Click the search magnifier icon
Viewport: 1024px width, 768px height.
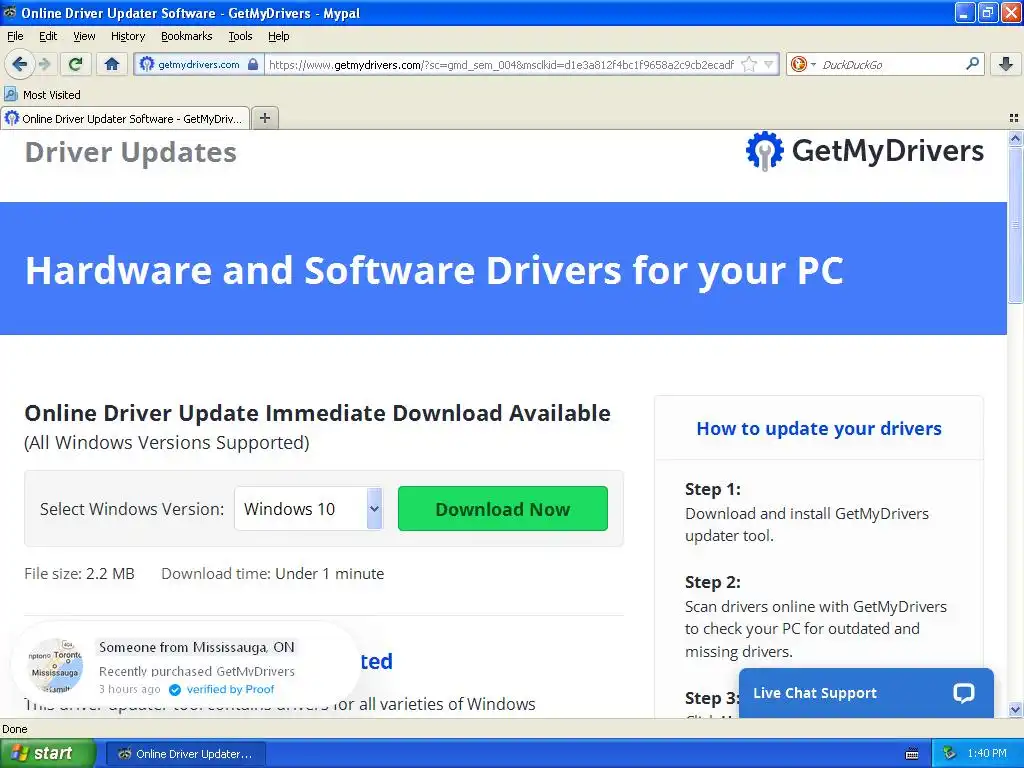pos(972,63)
